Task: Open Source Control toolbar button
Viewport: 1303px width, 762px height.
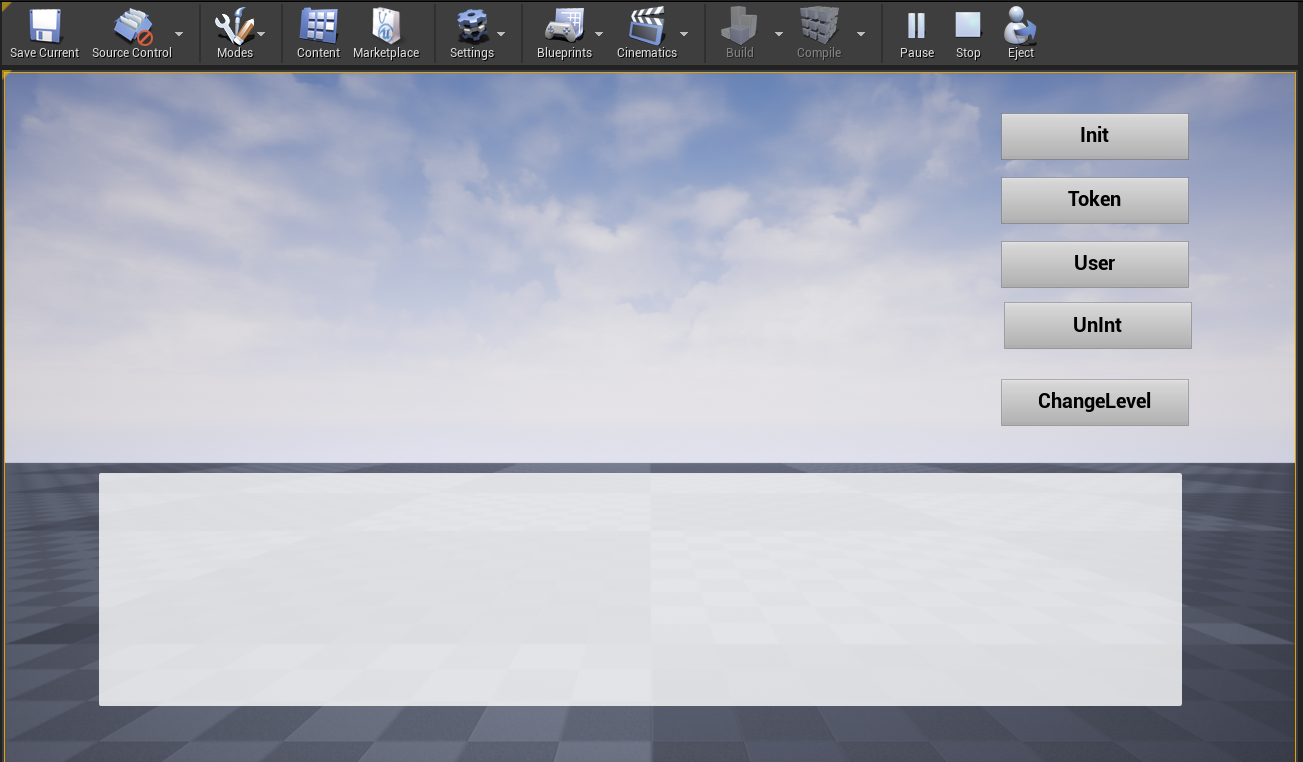Action: (x=131, y=34)
